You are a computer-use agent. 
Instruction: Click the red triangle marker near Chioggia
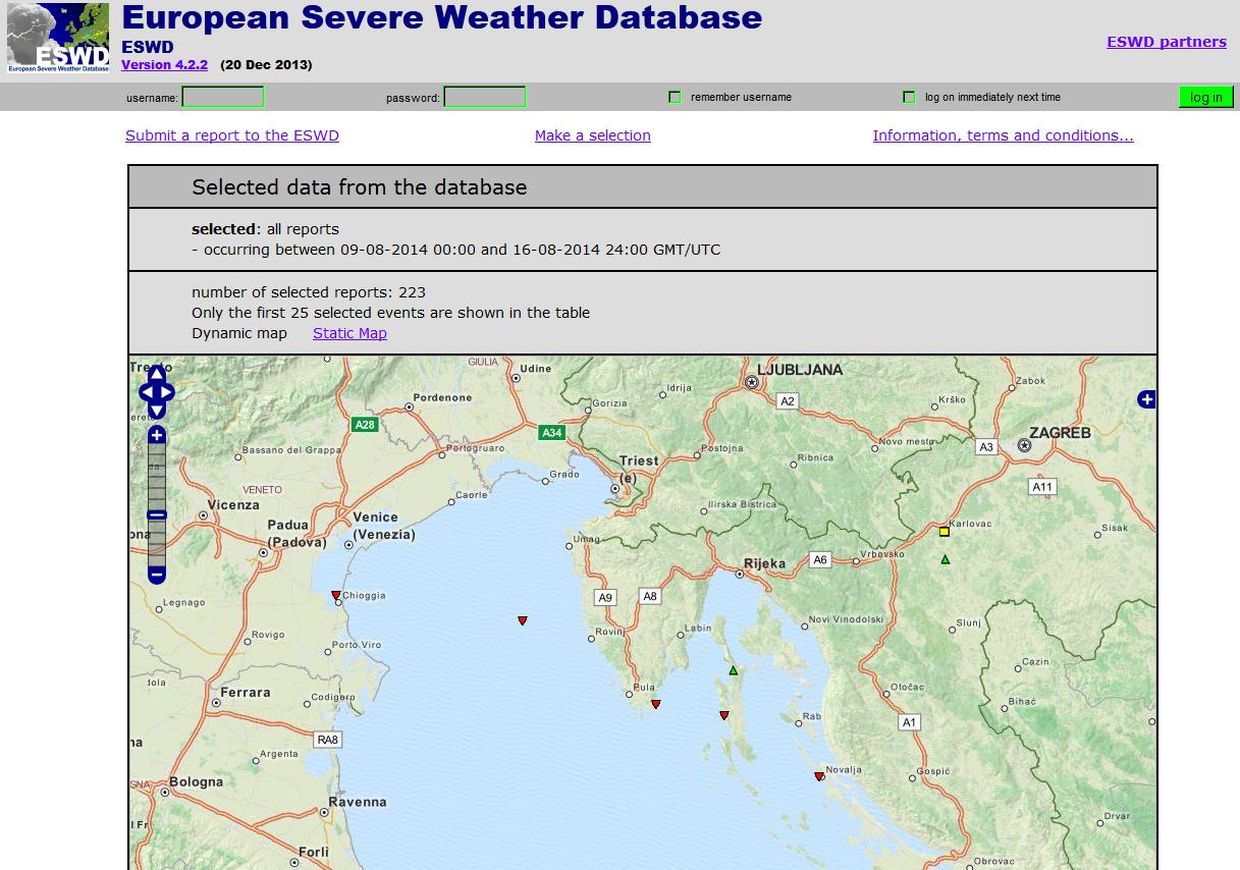point(336,596)
